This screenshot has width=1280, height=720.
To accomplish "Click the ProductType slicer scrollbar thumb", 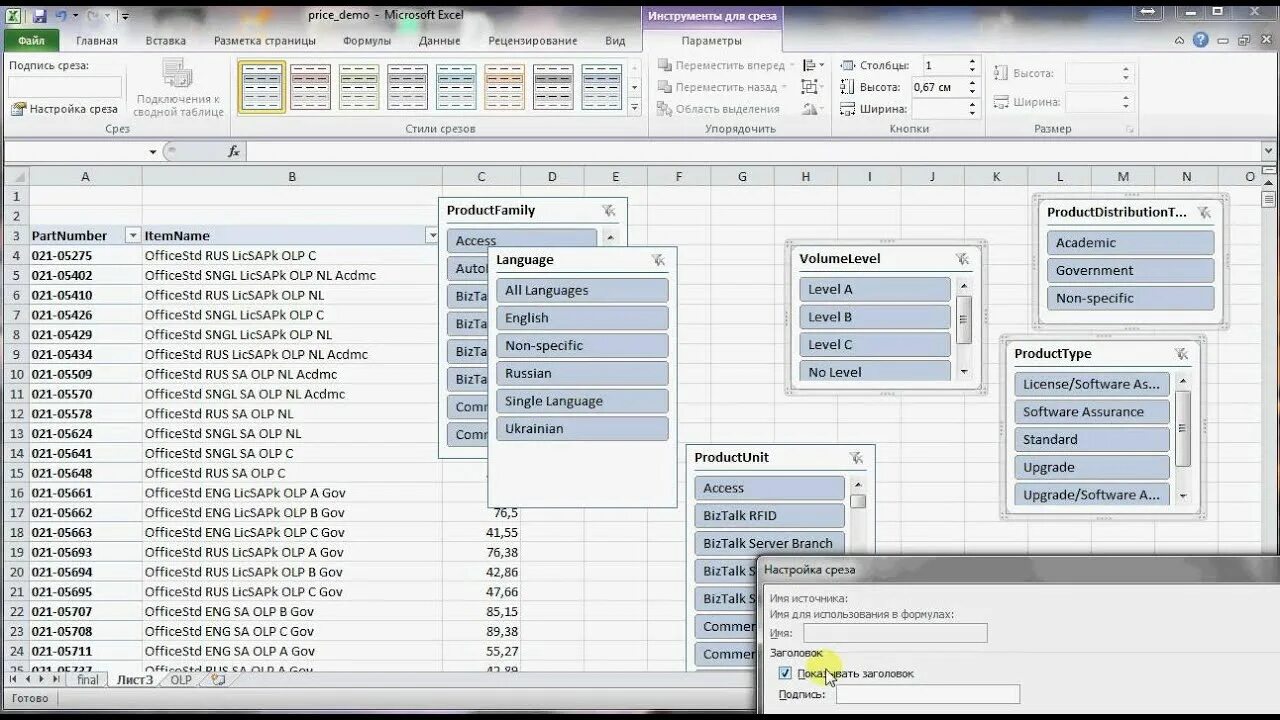I will pyautogui.click(x=1183, y=428).
